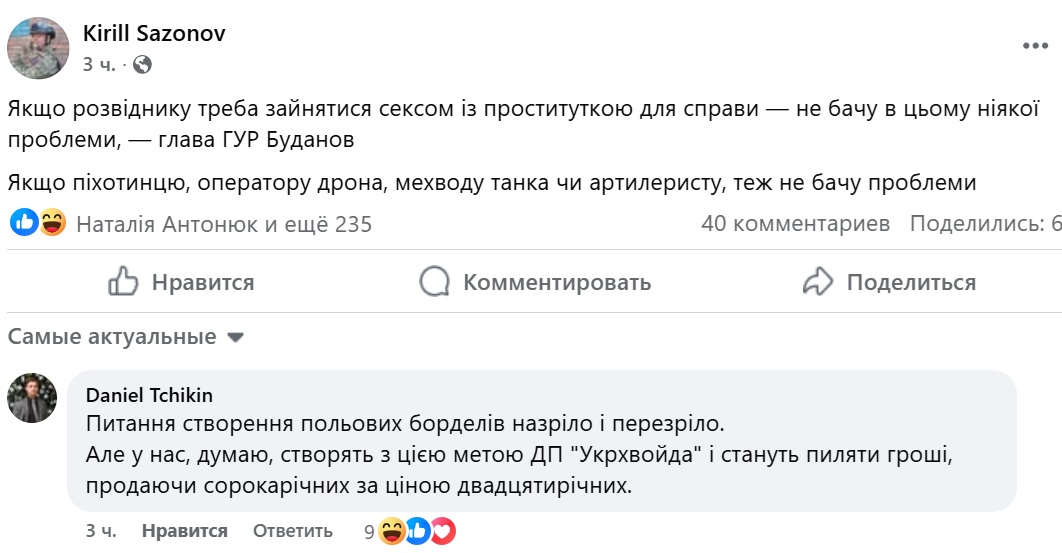Click the Kirill Sazonov author name

(x=154, y=33)
